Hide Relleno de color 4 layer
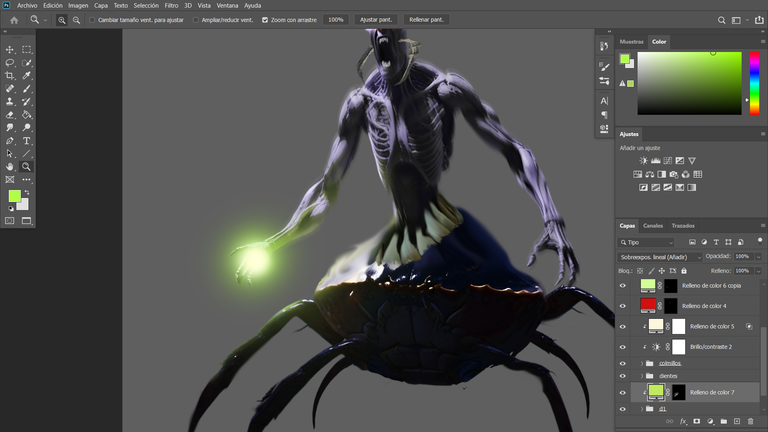 [x=623, y=306]
